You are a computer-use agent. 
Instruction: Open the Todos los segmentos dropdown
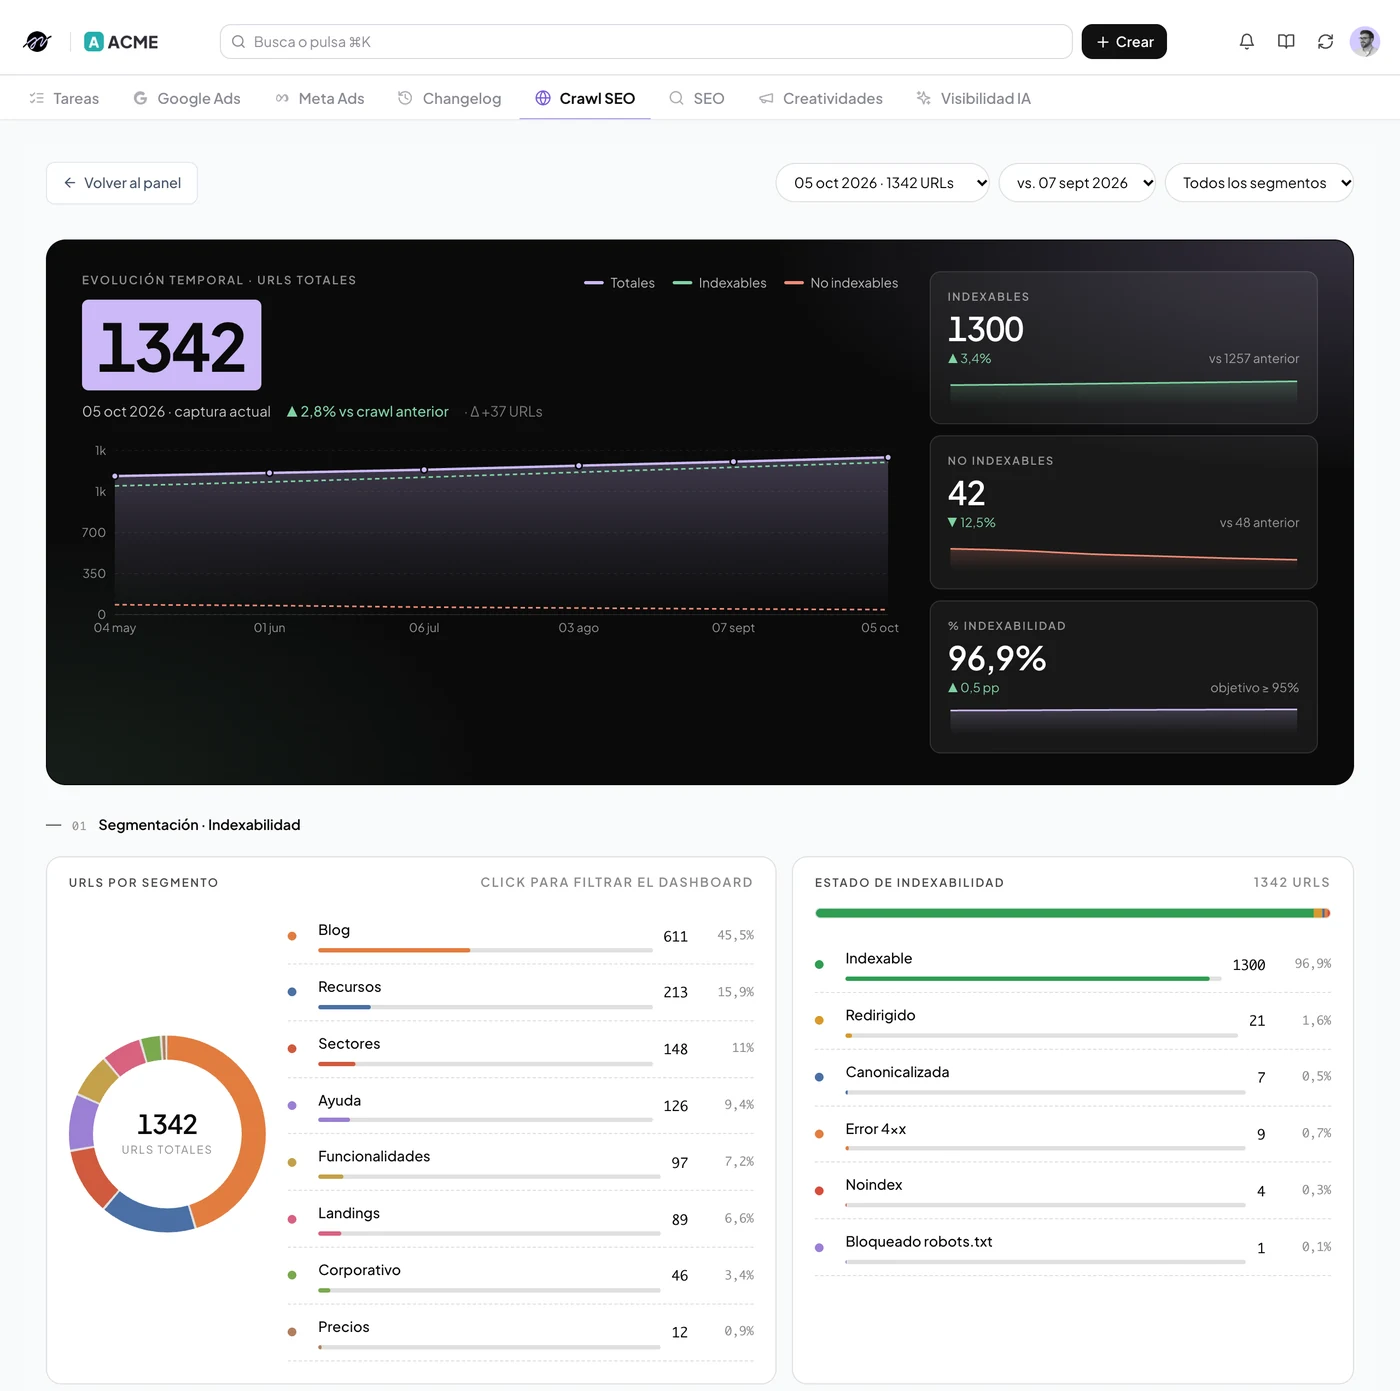[1259, 183]
